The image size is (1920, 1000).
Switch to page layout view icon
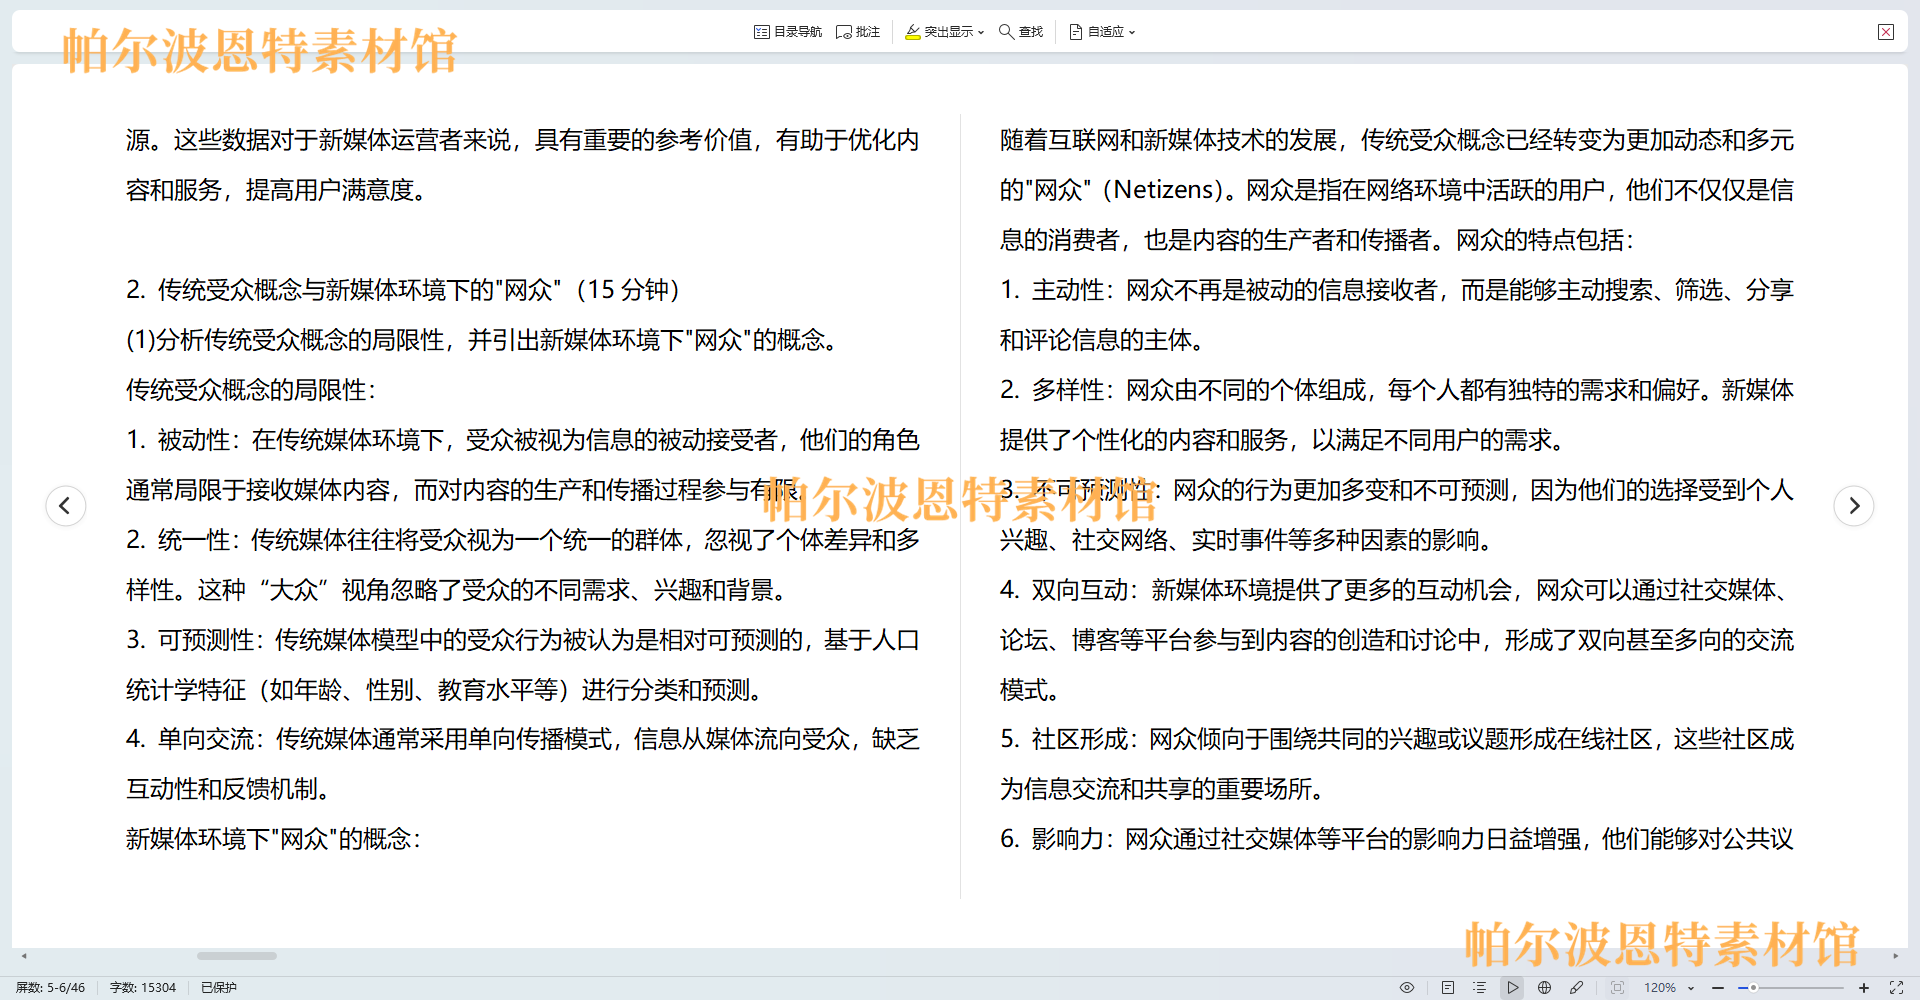click(1448, 987)
